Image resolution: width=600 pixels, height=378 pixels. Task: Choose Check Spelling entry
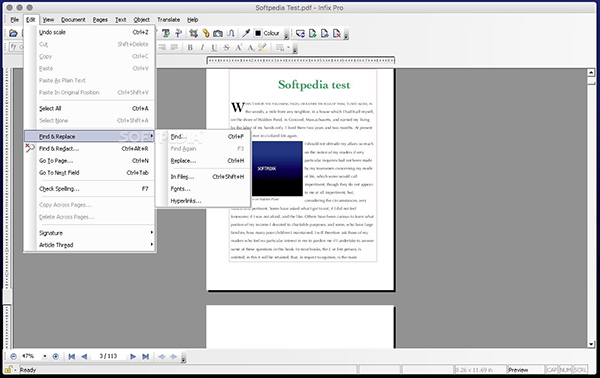click(x=90, y=189)
